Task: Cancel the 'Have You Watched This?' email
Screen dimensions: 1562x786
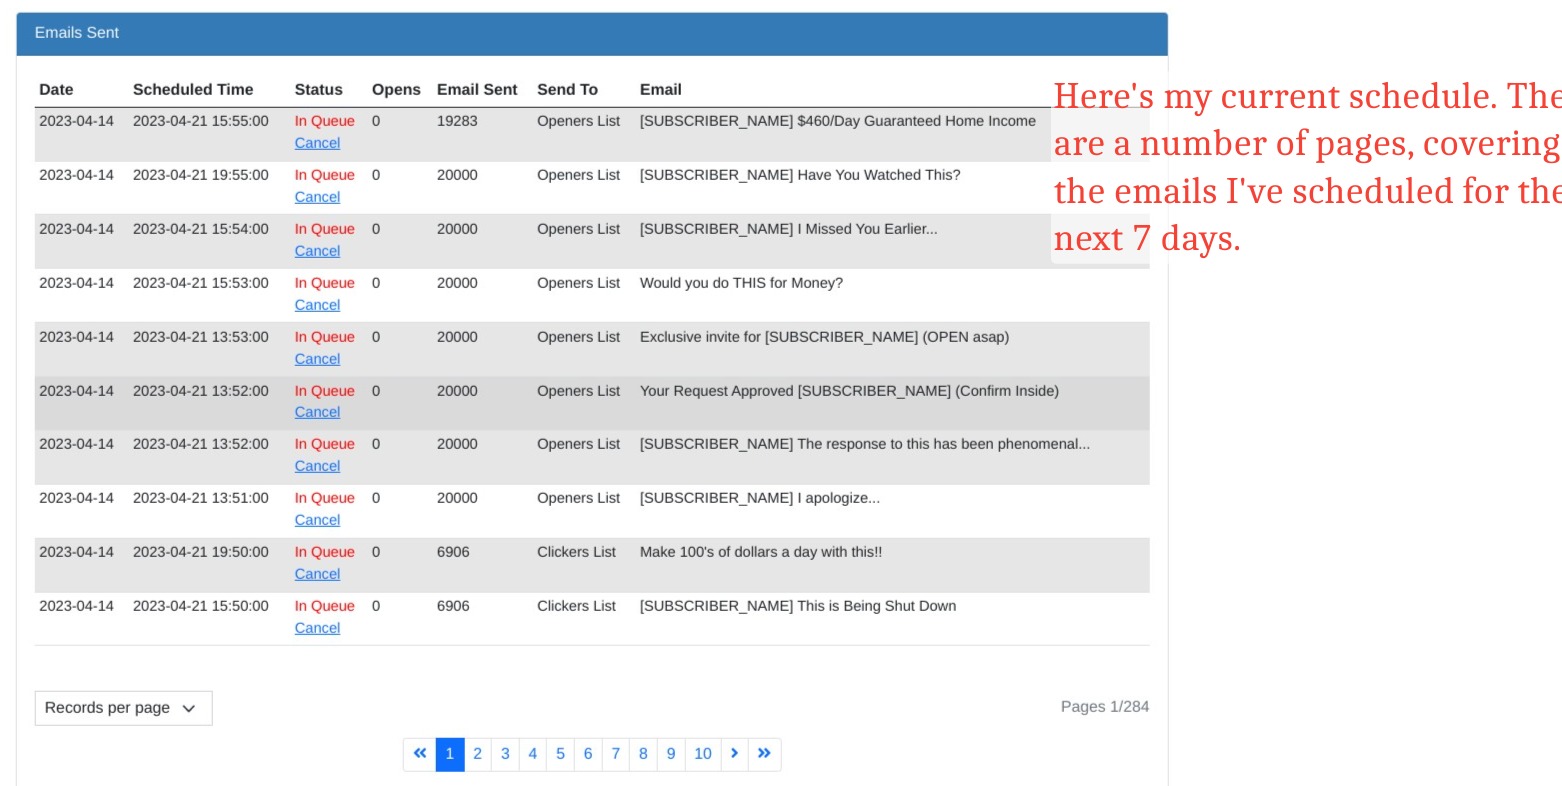Action: pyautogui.click(x=317, y=198)
